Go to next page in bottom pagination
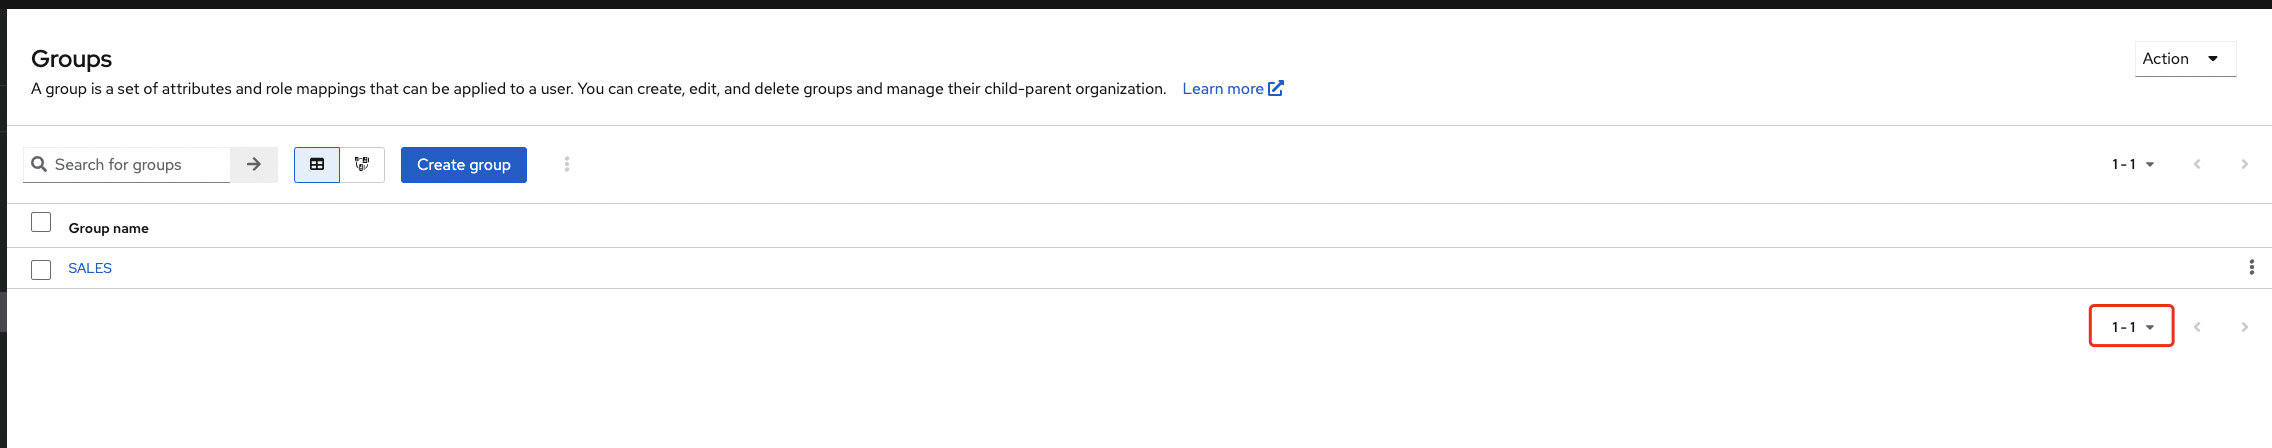 click(x=2244, y=327)
